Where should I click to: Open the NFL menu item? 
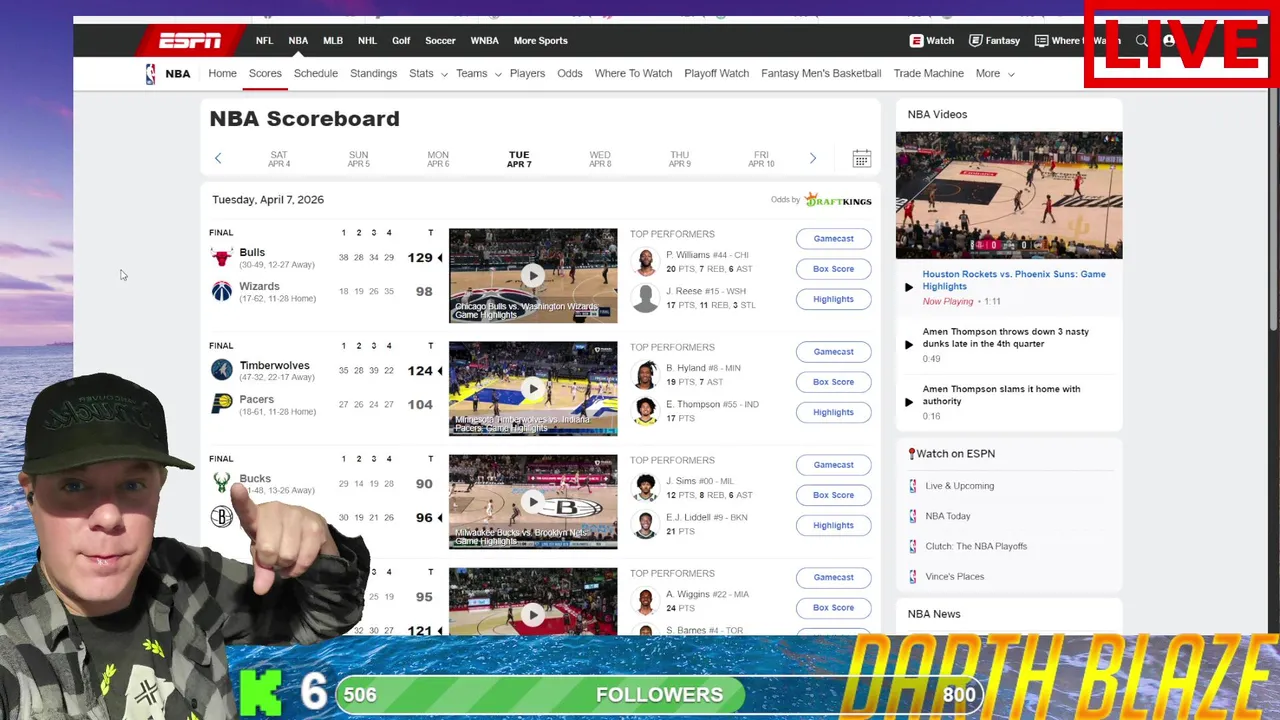pyautogui.click(x=264, y=41)
